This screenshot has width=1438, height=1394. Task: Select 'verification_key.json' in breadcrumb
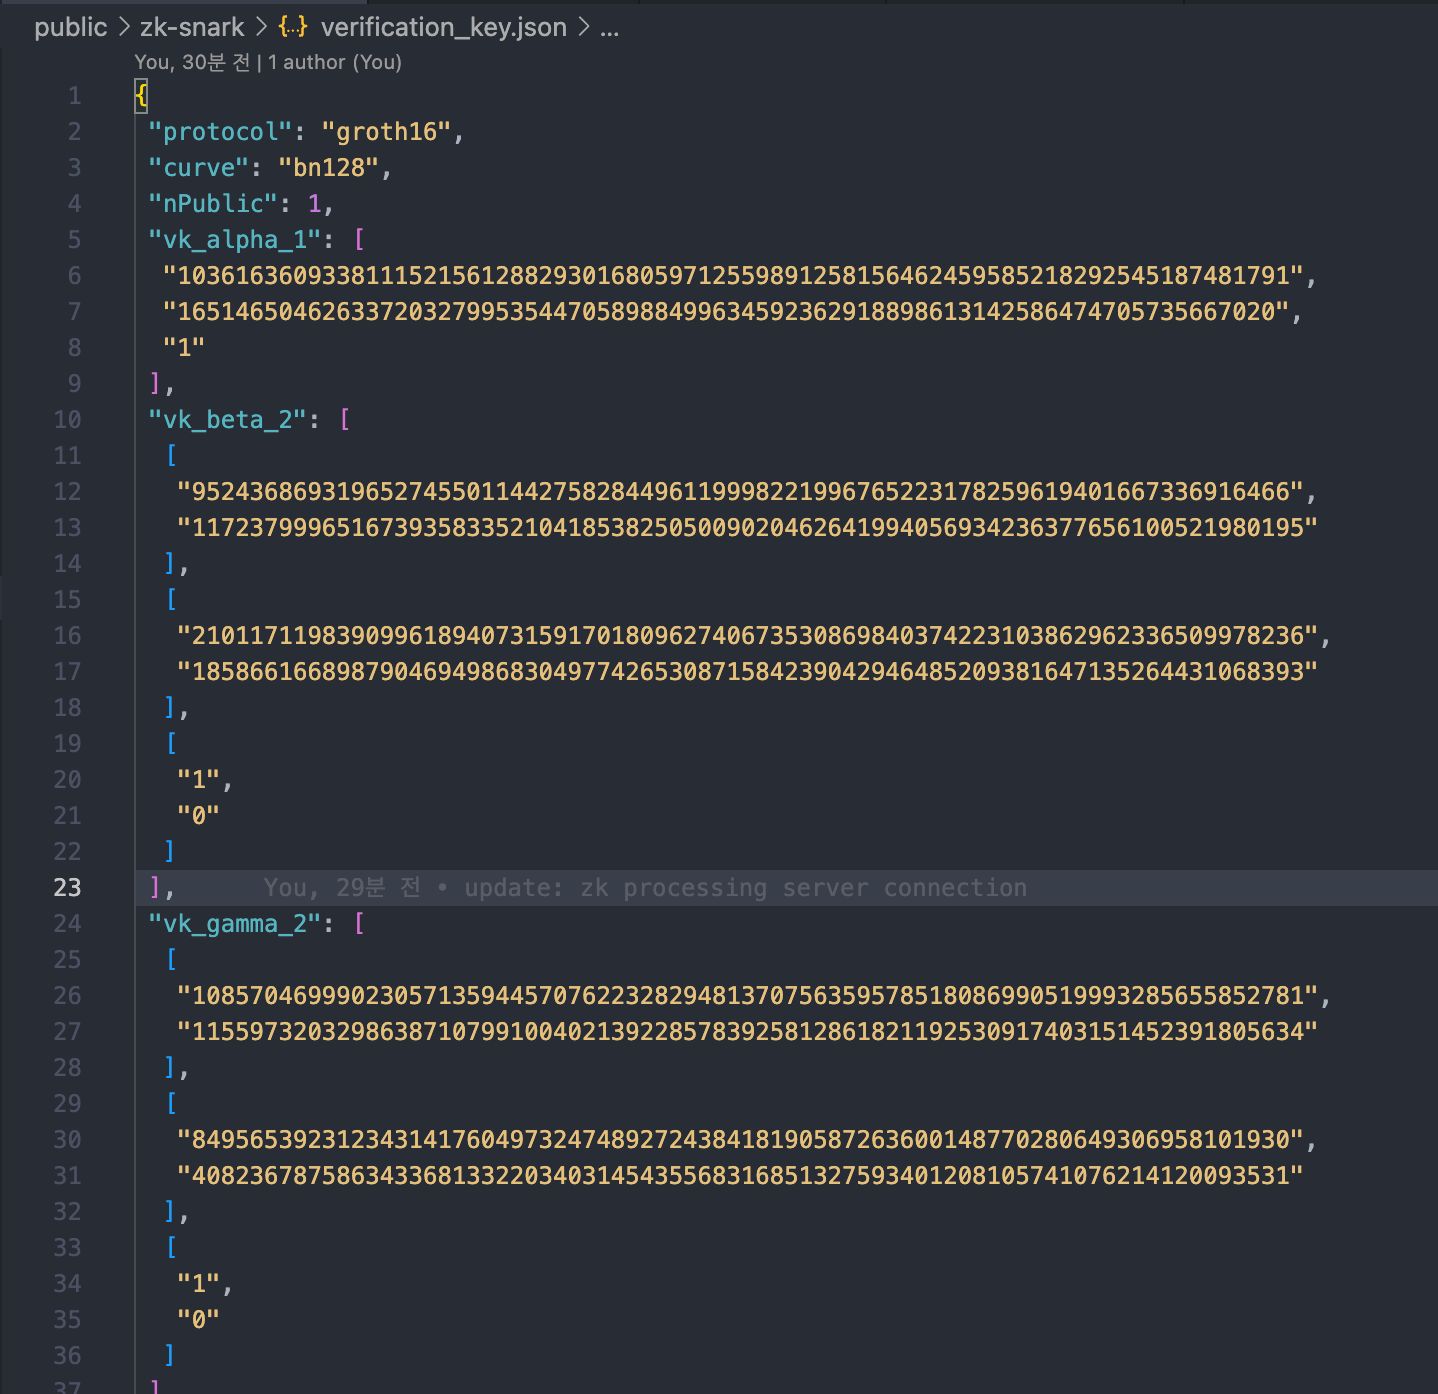(x=444, y=27)
